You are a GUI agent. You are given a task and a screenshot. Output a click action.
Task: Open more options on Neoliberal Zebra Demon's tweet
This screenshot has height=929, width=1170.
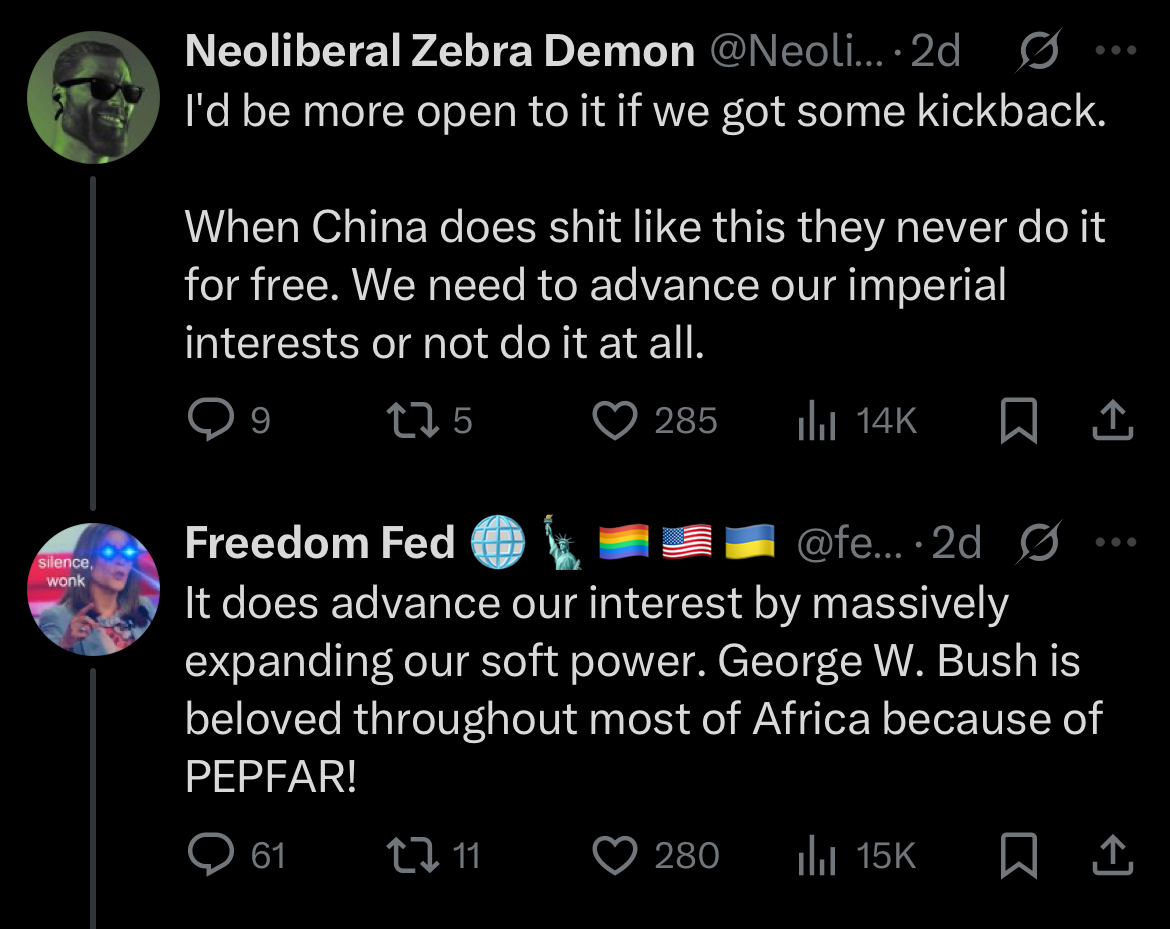(x=1116, y=51)
